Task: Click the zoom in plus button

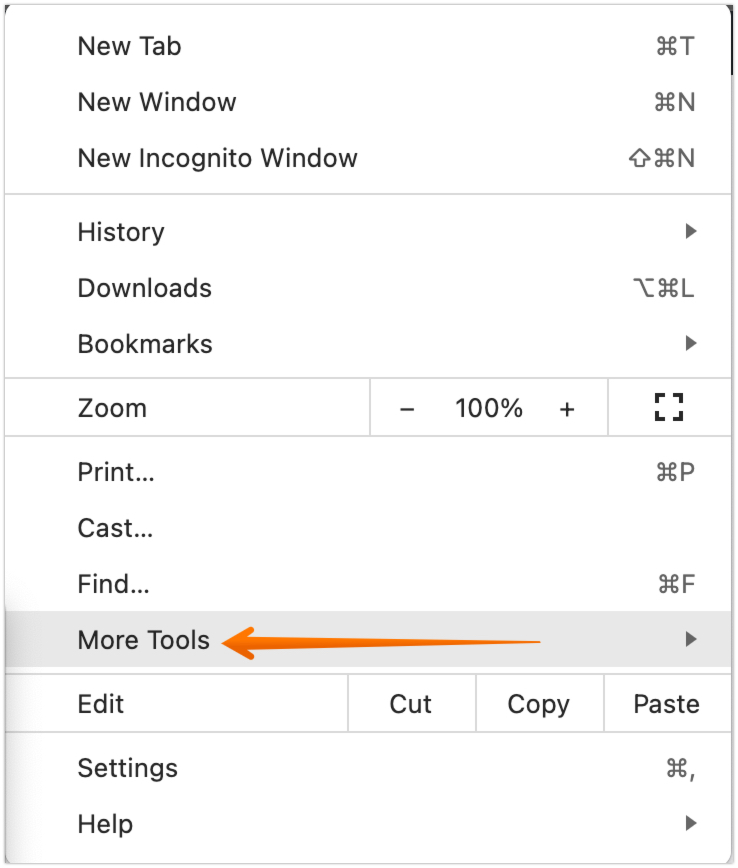Action: pos(567,408)
